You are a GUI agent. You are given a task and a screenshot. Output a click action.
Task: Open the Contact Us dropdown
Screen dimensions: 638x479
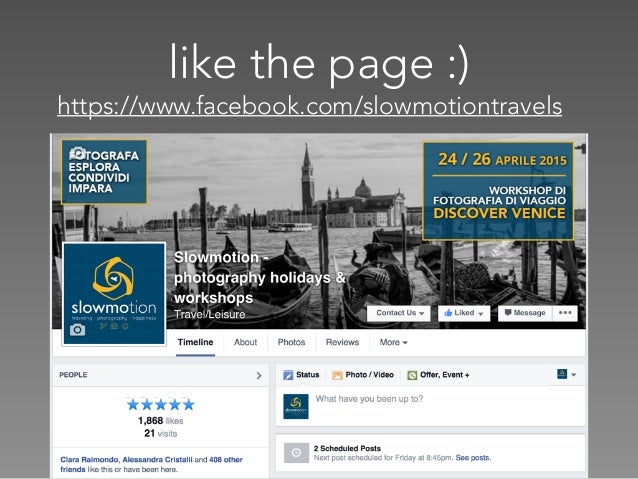pos(399,313)
